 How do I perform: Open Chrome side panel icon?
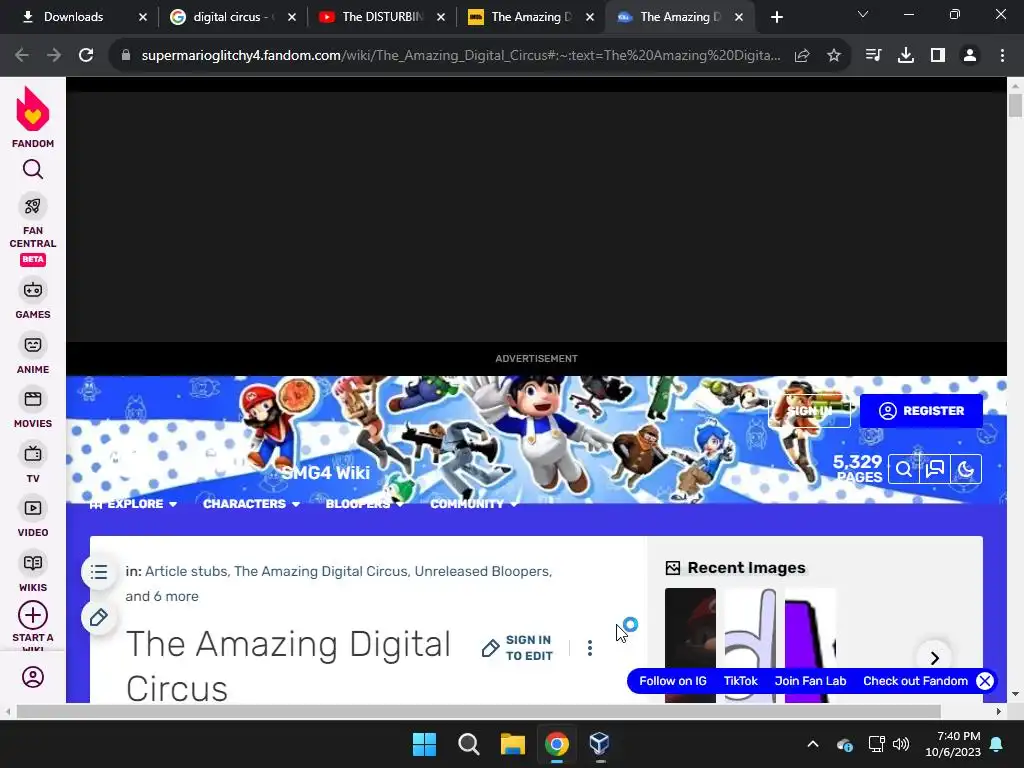[938, 56]
